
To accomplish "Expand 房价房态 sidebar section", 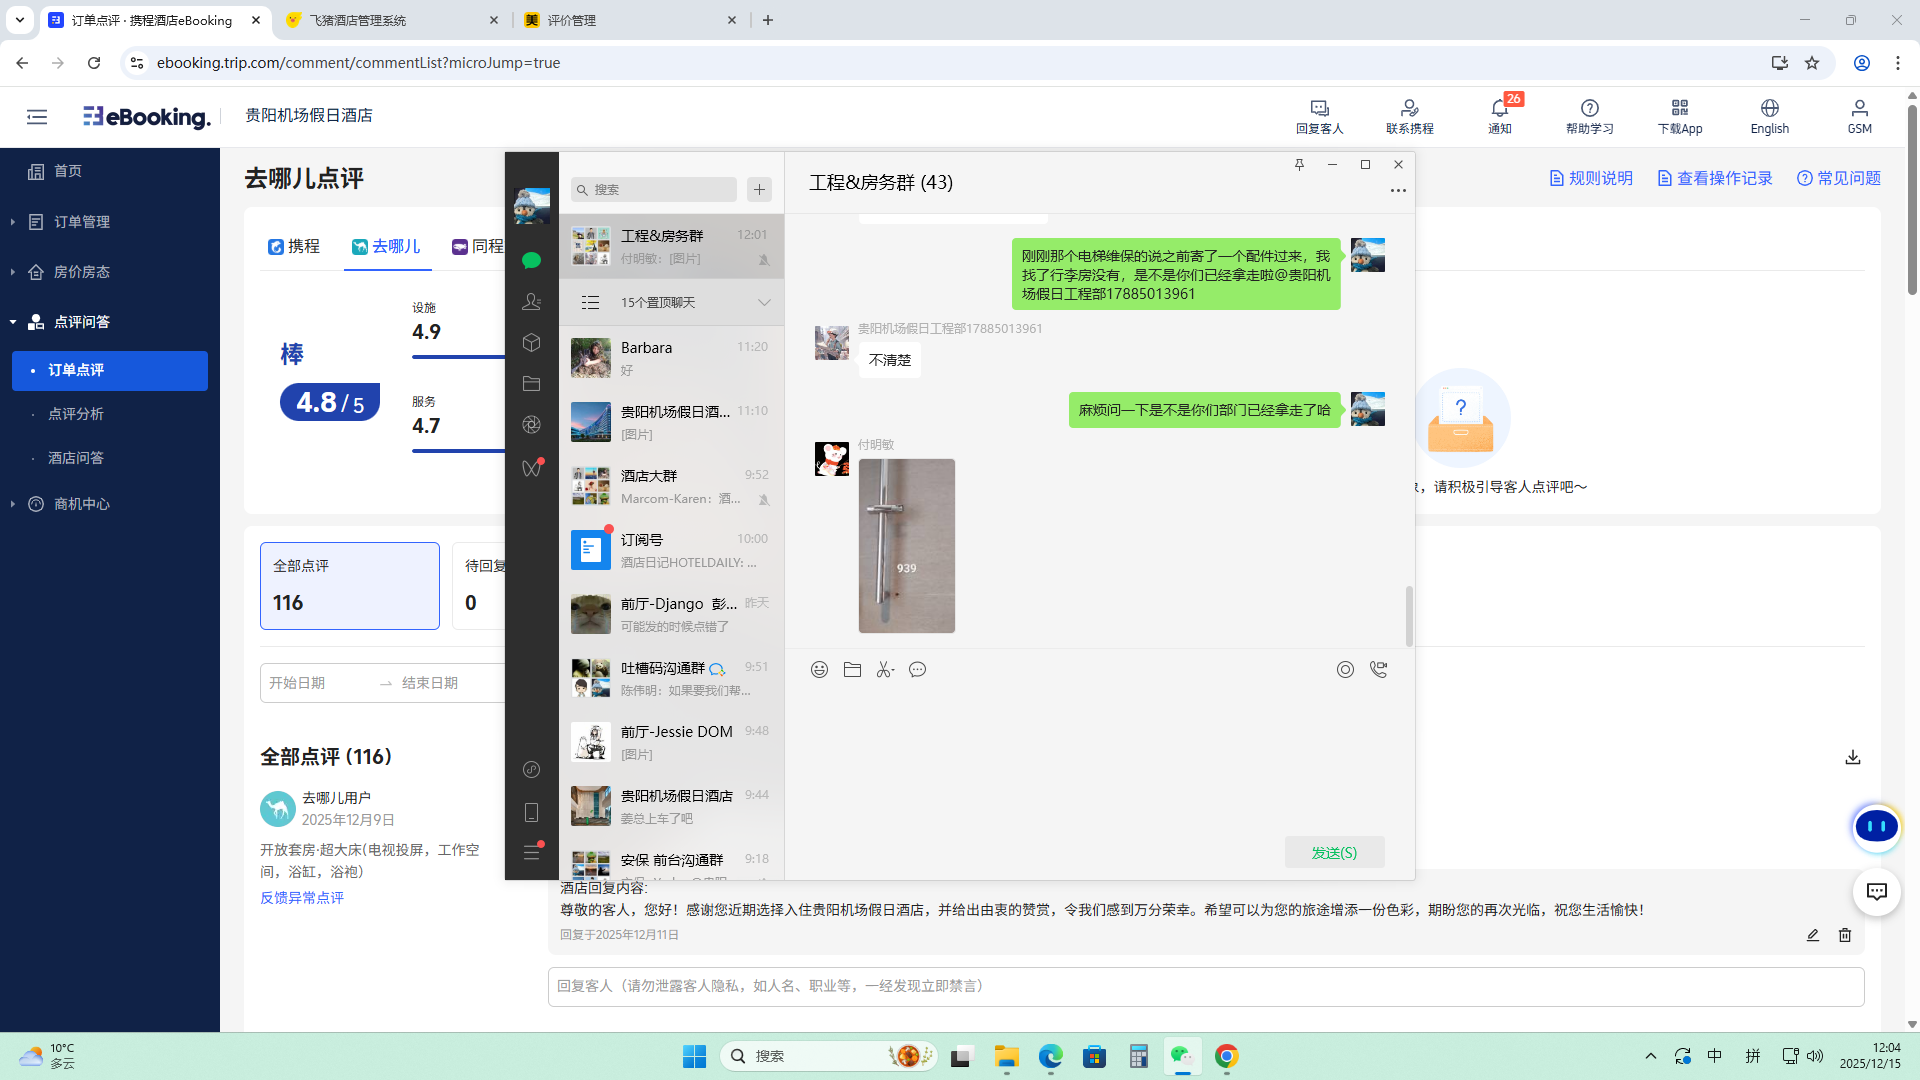I will (x=82, y=272).
